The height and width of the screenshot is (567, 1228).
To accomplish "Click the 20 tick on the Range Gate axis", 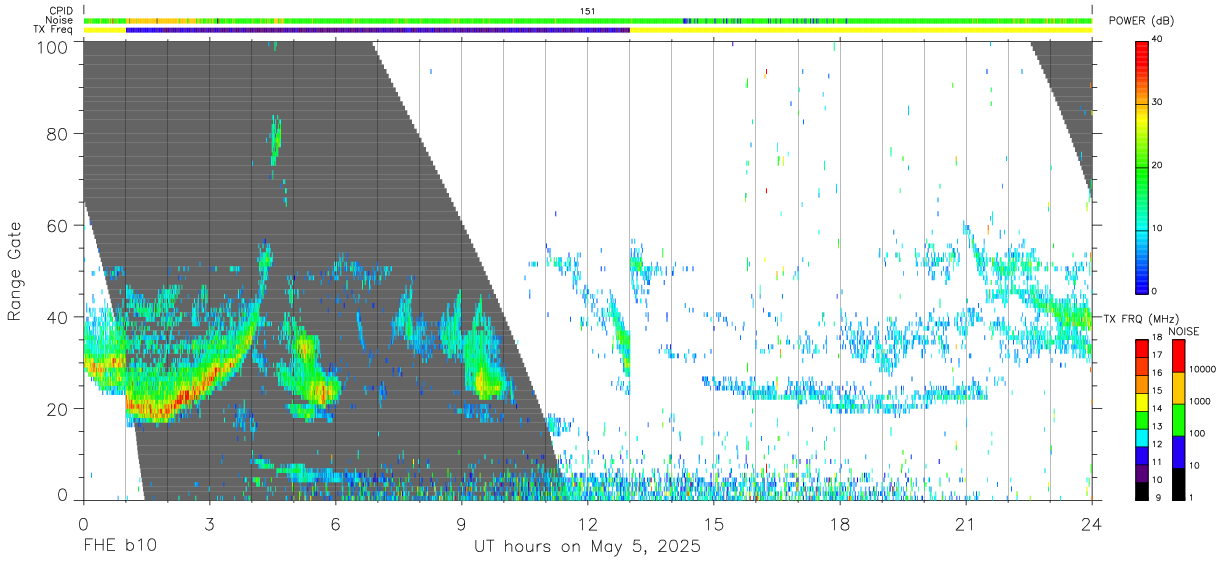I will click(59, 409).
